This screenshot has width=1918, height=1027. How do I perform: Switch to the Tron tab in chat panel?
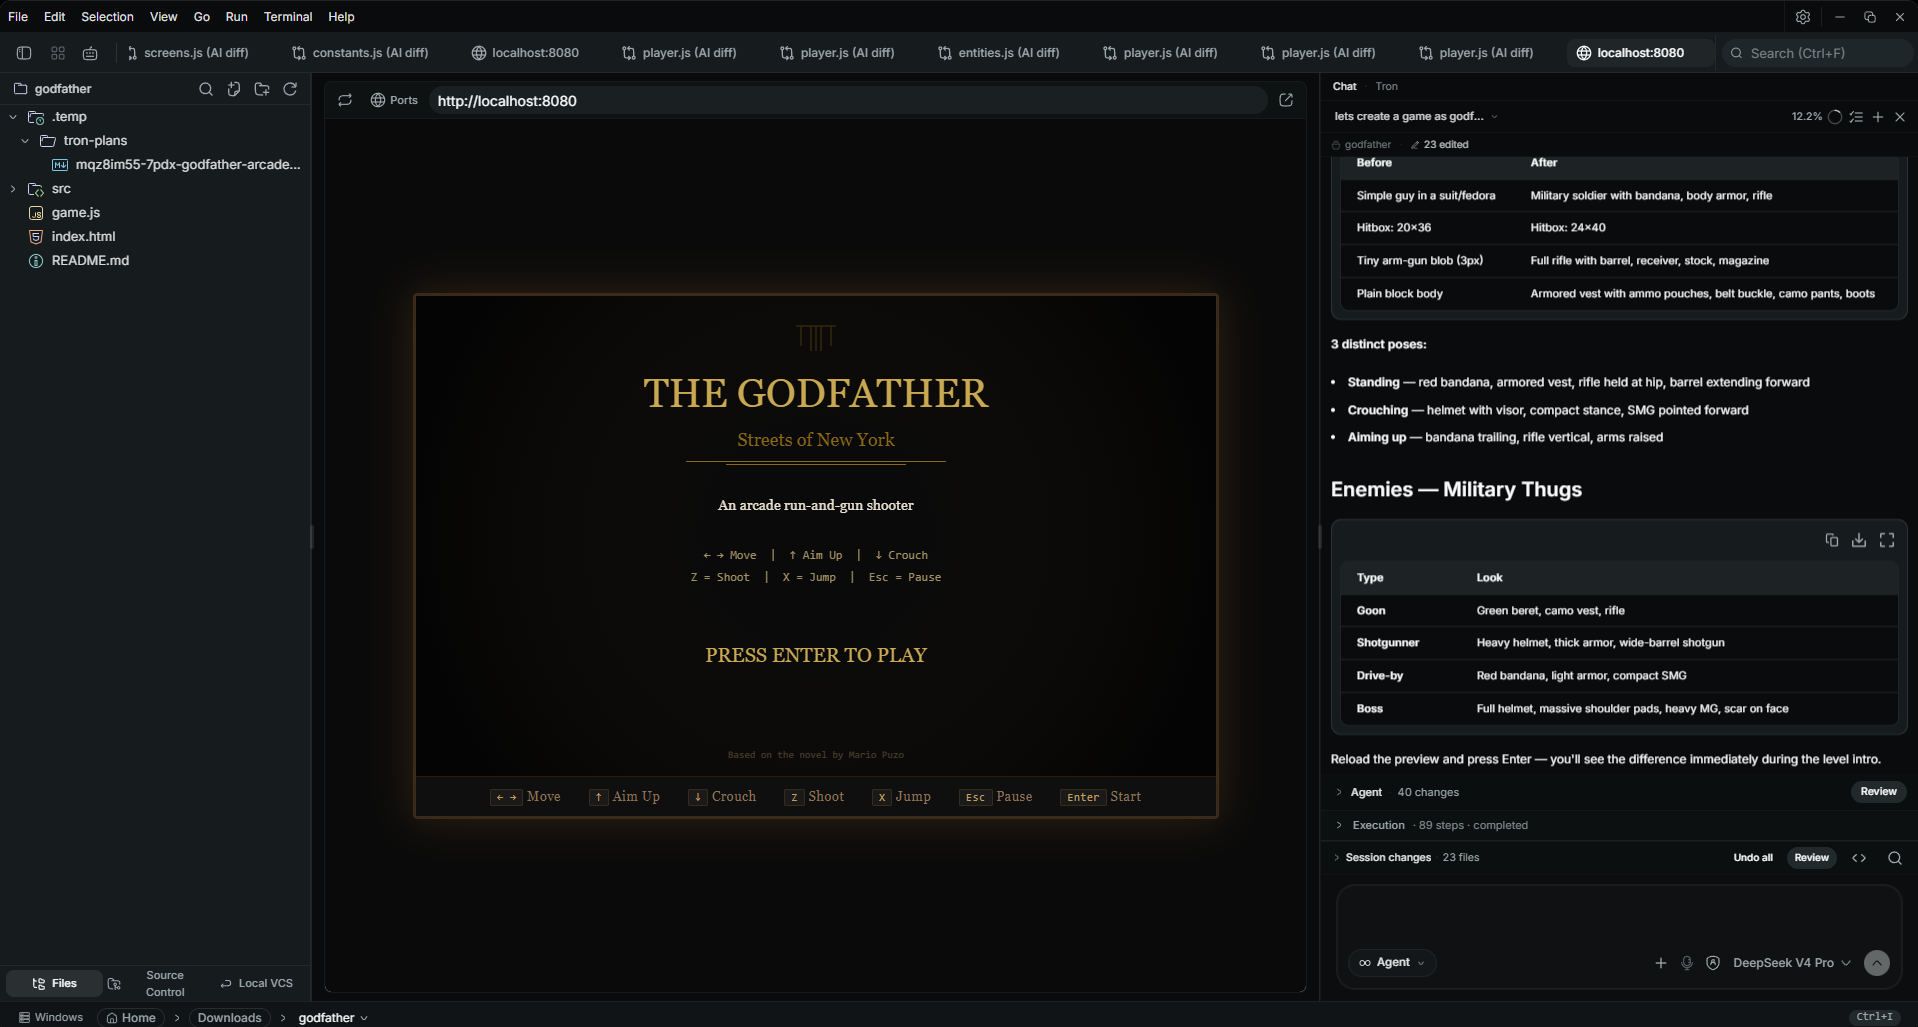tap(1386, 87)
